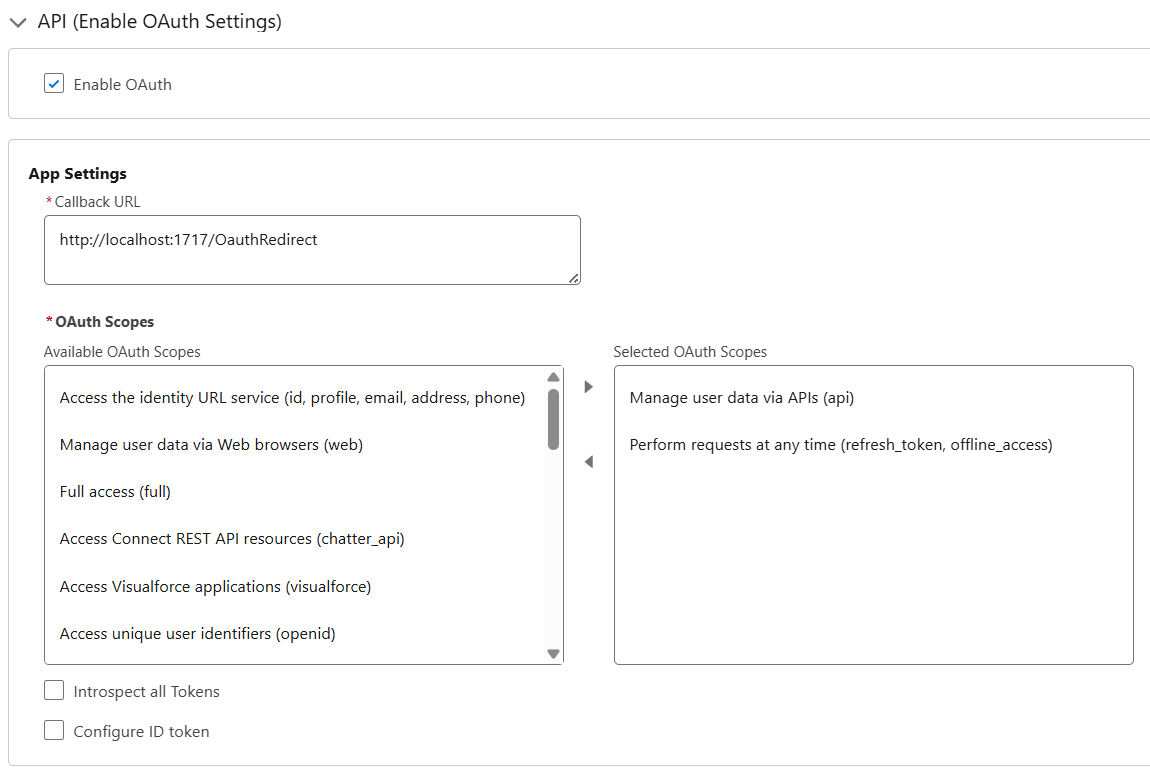Click the API (Enable OAuth Settings) header text

159,21
